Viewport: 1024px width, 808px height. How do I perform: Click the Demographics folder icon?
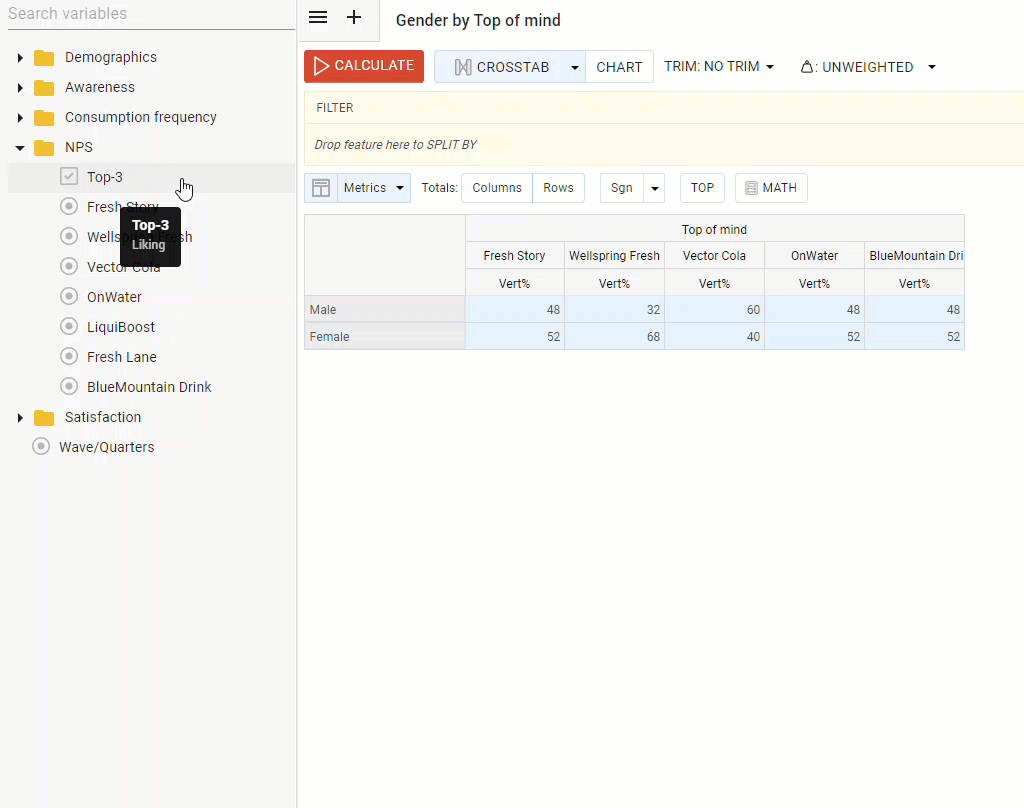[x=42, y=57]
